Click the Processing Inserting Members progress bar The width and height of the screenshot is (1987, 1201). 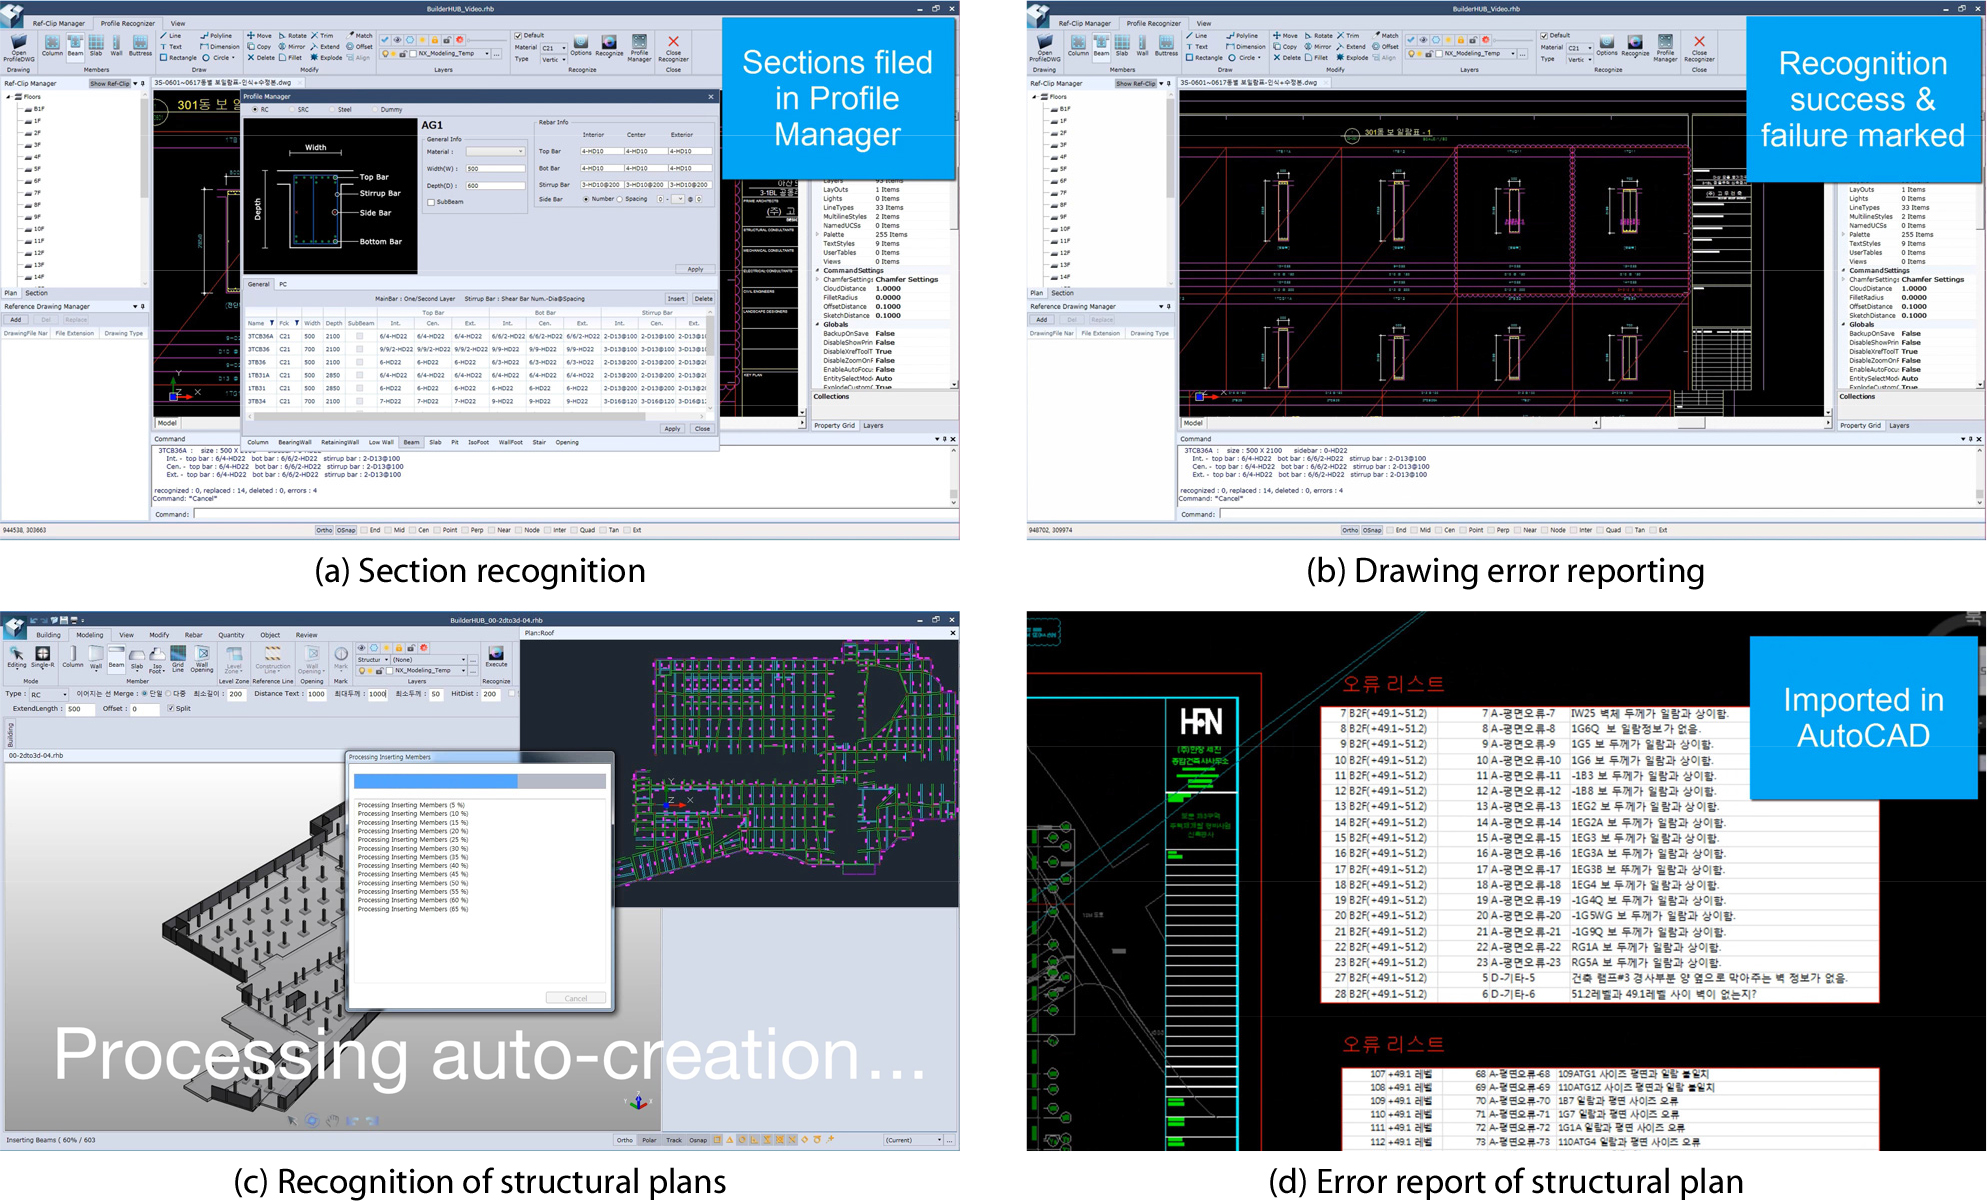tap(480, 781)
